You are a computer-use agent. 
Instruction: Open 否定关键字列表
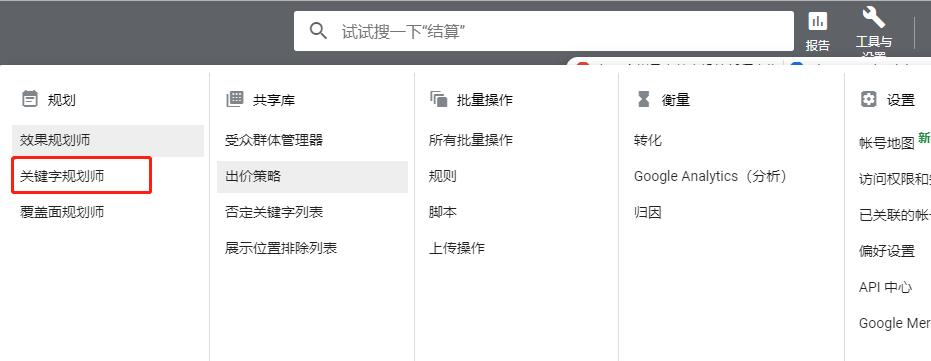(274, 212)
